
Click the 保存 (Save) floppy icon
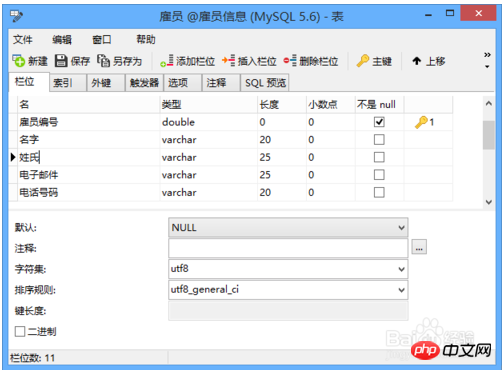(61, 61)
